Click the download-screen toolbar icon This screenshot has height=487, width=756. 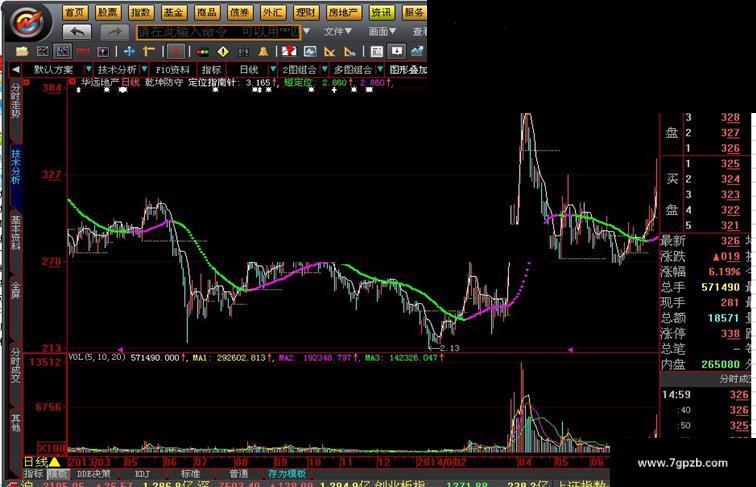pos(397,51)
